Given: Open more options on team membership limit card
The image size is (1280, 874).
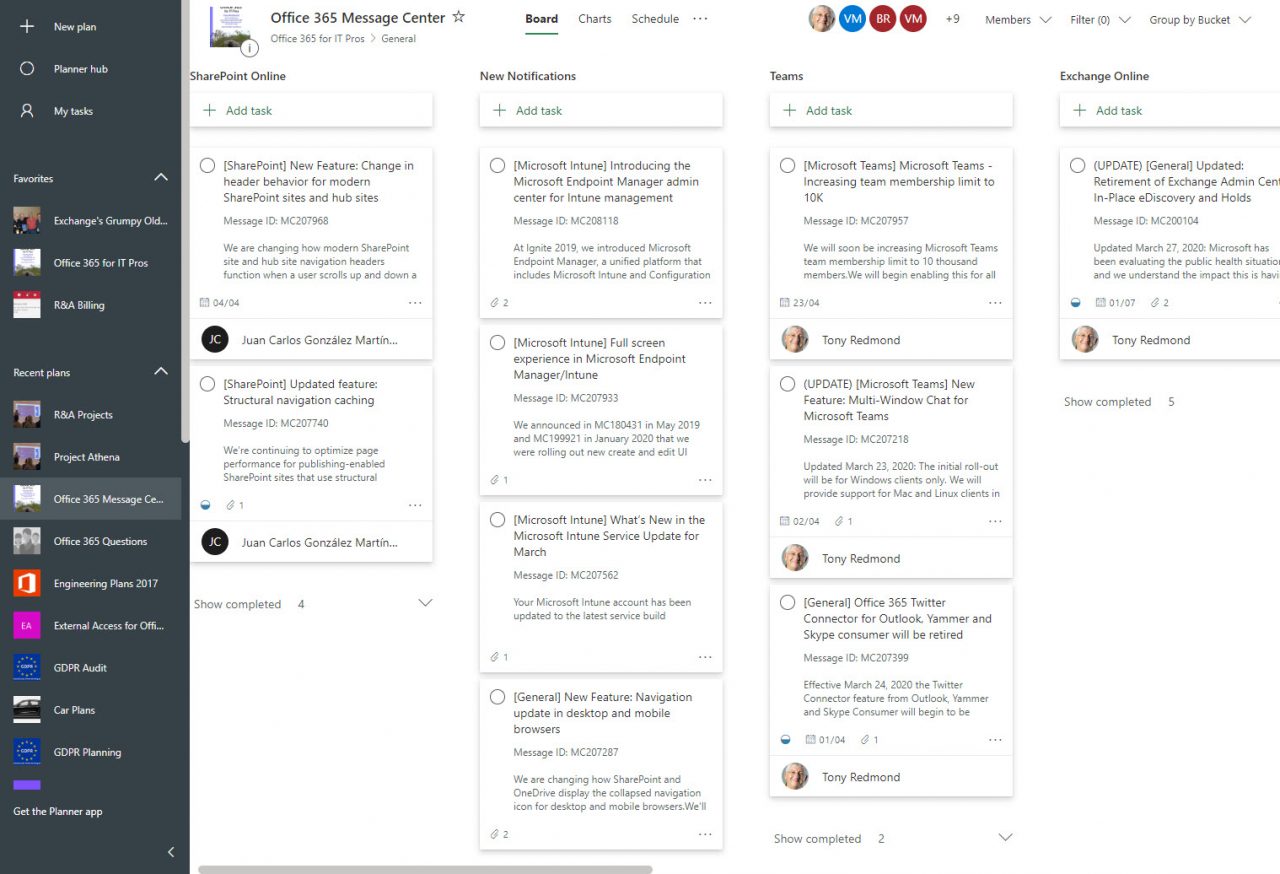Looking at the screenshot, I should pos(995,302).
